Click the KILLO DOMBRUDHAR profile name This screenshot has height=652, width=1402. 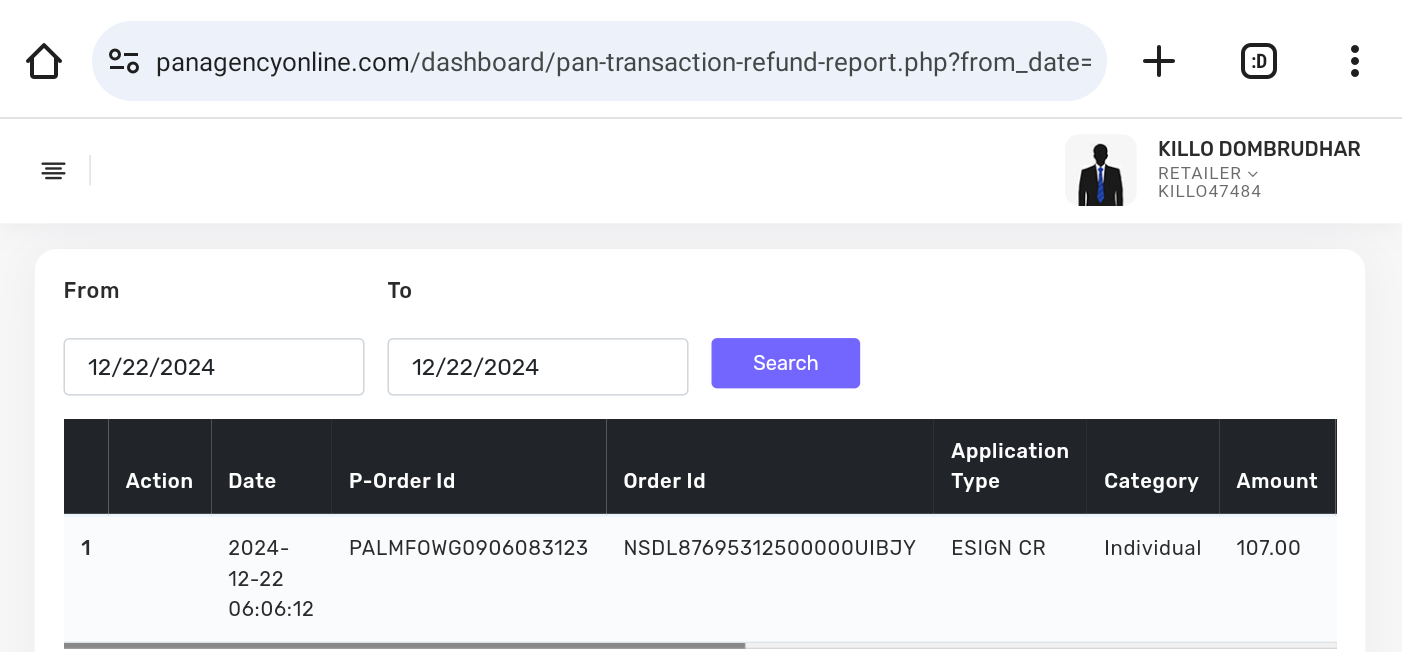tap(1258, 149)
